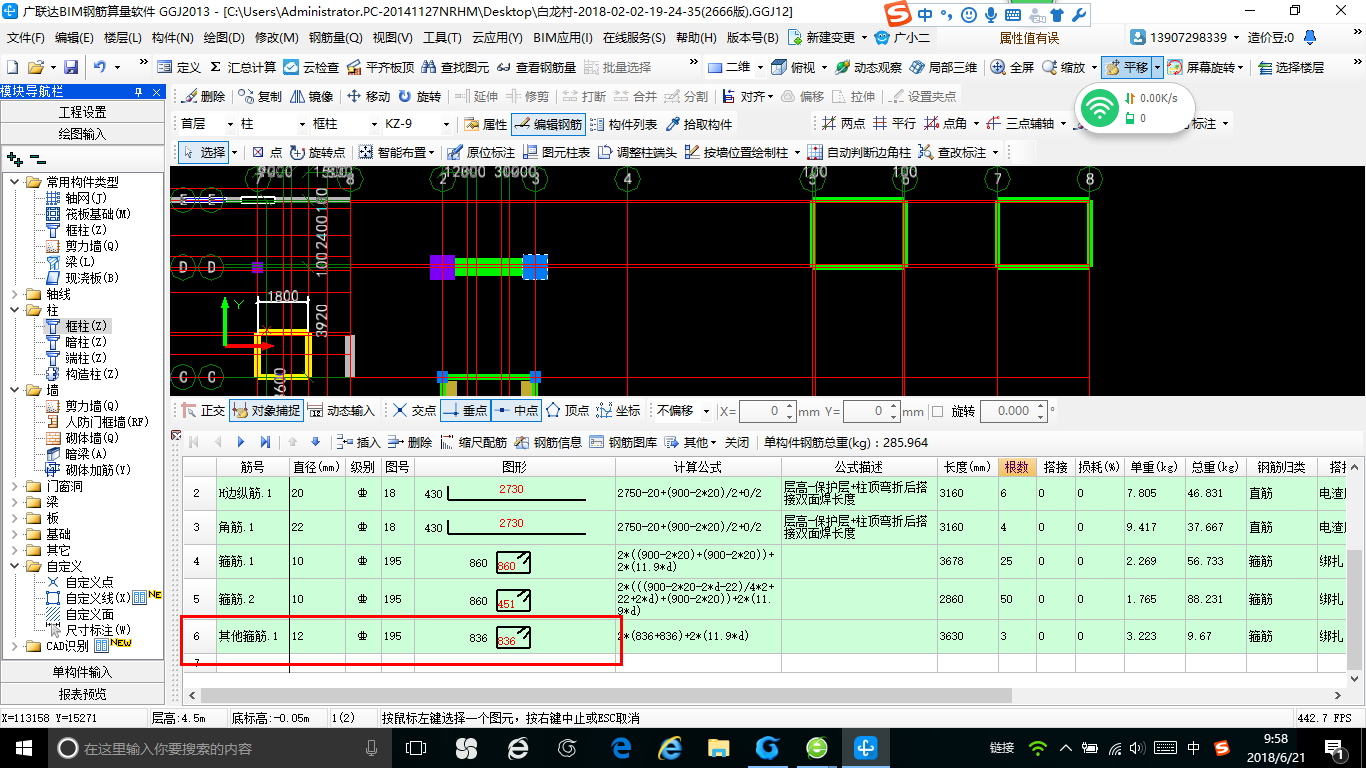Click 缩尺配筋 in the rebar toolbar
The height and width of the screenshot is (768, 1366).
click(473, 442)
